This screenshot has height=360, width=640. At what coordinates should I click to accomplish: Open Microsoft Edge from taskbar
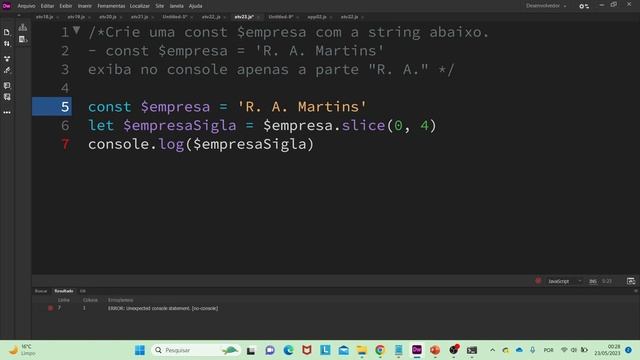[x=289, y=350]
